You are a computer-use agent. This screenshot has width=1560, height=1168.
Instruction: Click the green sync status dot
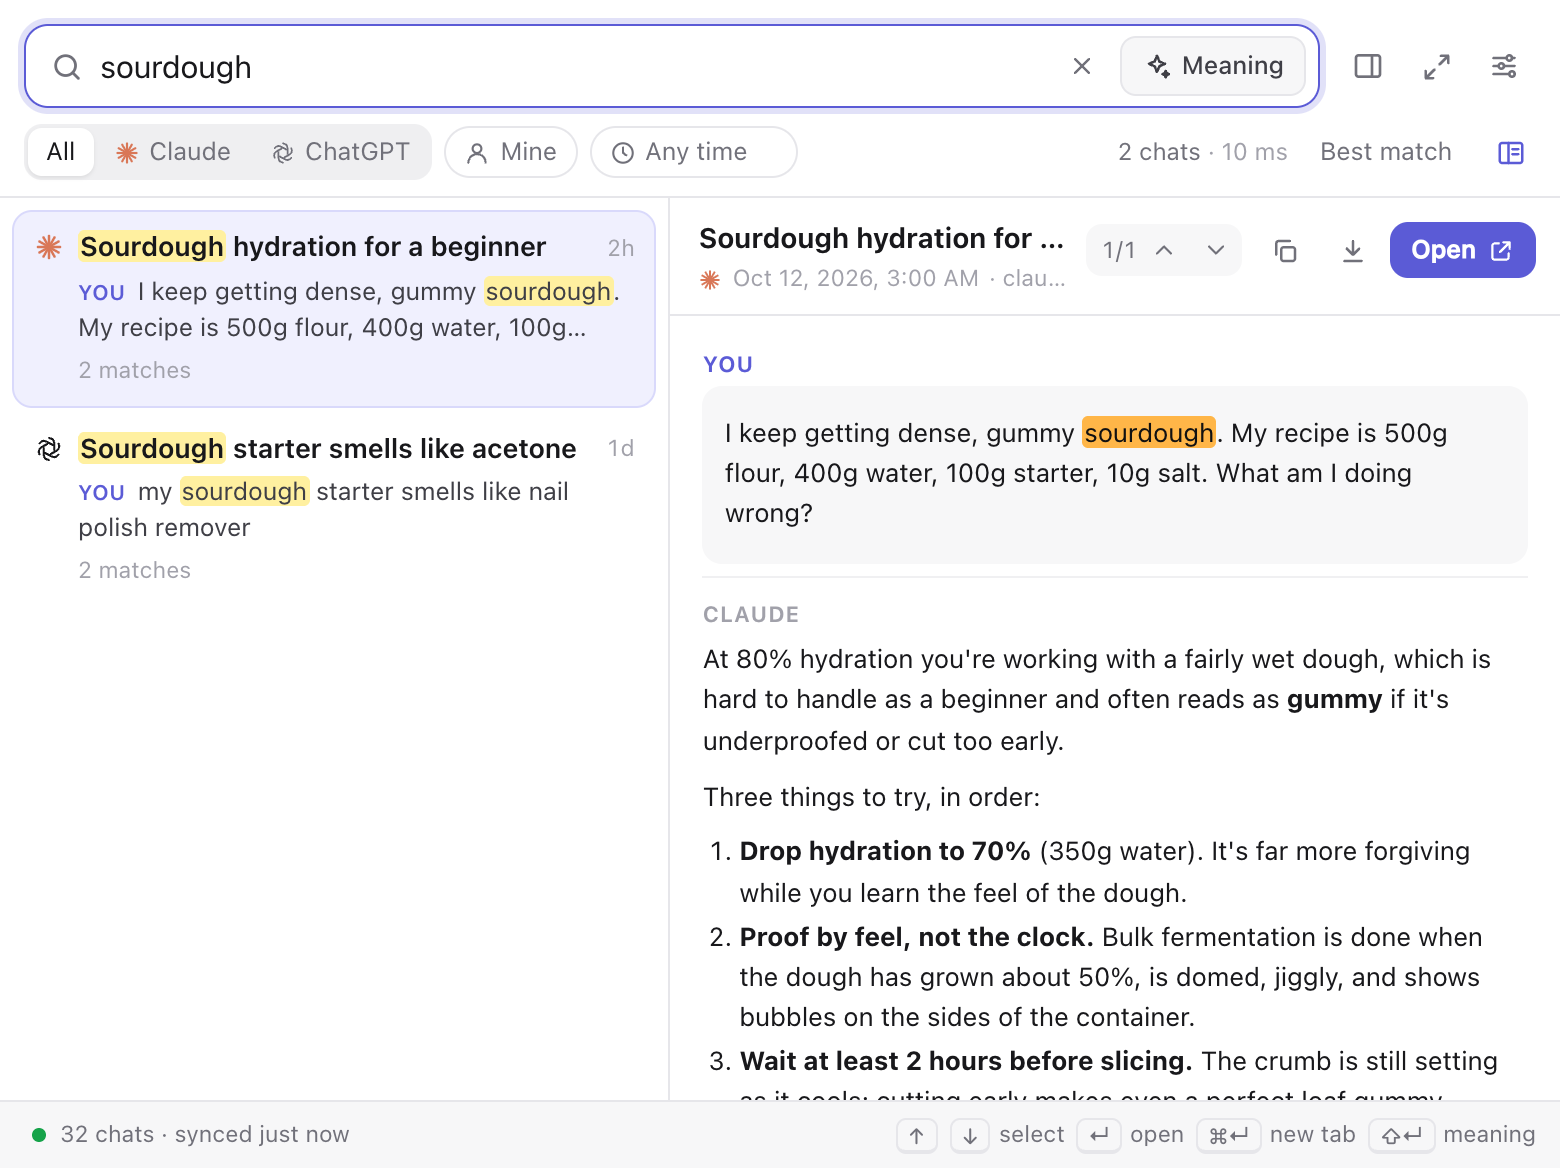[39, 1135]
